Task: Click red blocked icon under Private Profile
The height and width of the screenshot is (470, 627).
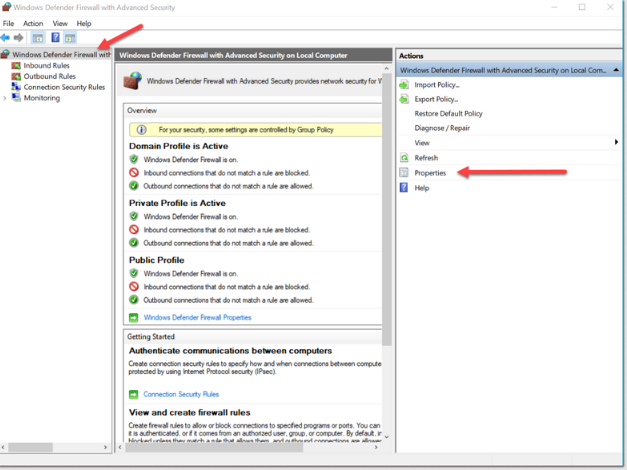Action: 134,230
